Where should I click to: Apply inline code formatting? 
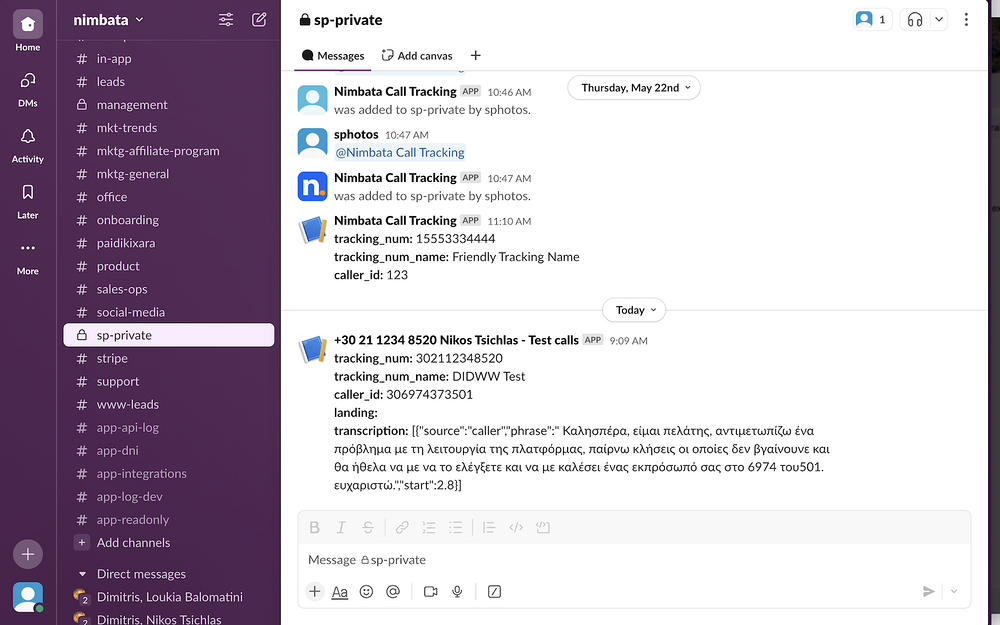516,527
